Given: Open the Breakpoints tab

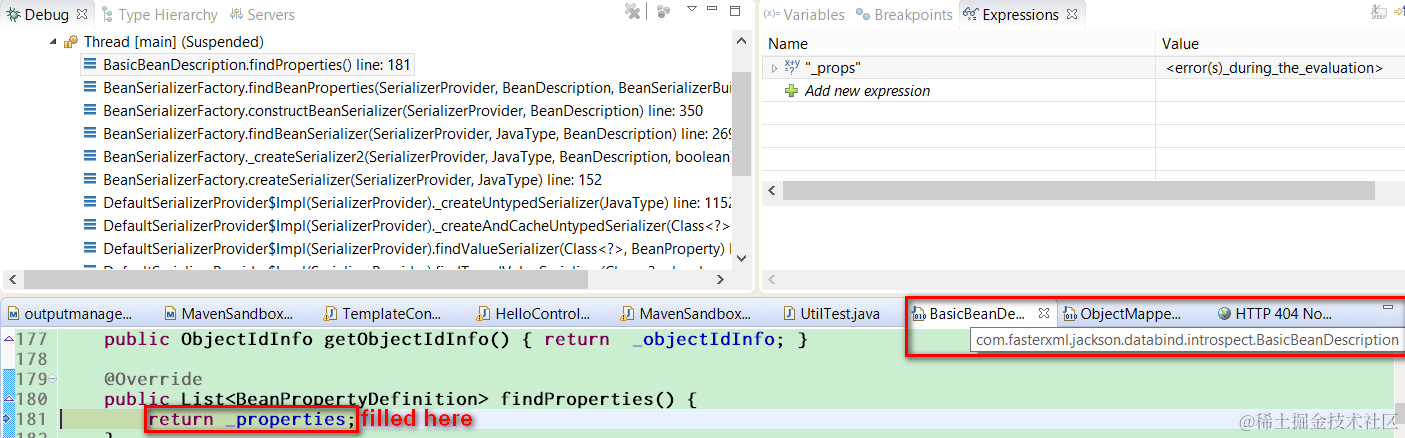Looking at the screenshot, I should 905,15.
